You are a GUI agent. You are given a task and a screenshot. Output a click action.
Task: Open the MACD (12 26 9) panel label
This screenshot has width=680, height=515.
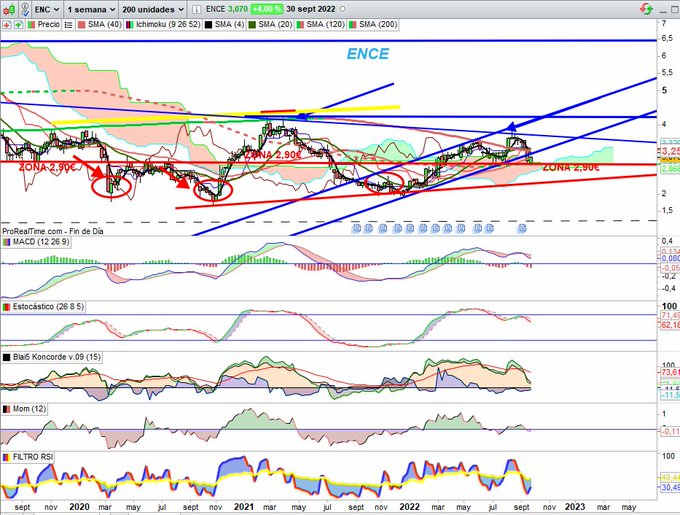(x=36, y=242)
